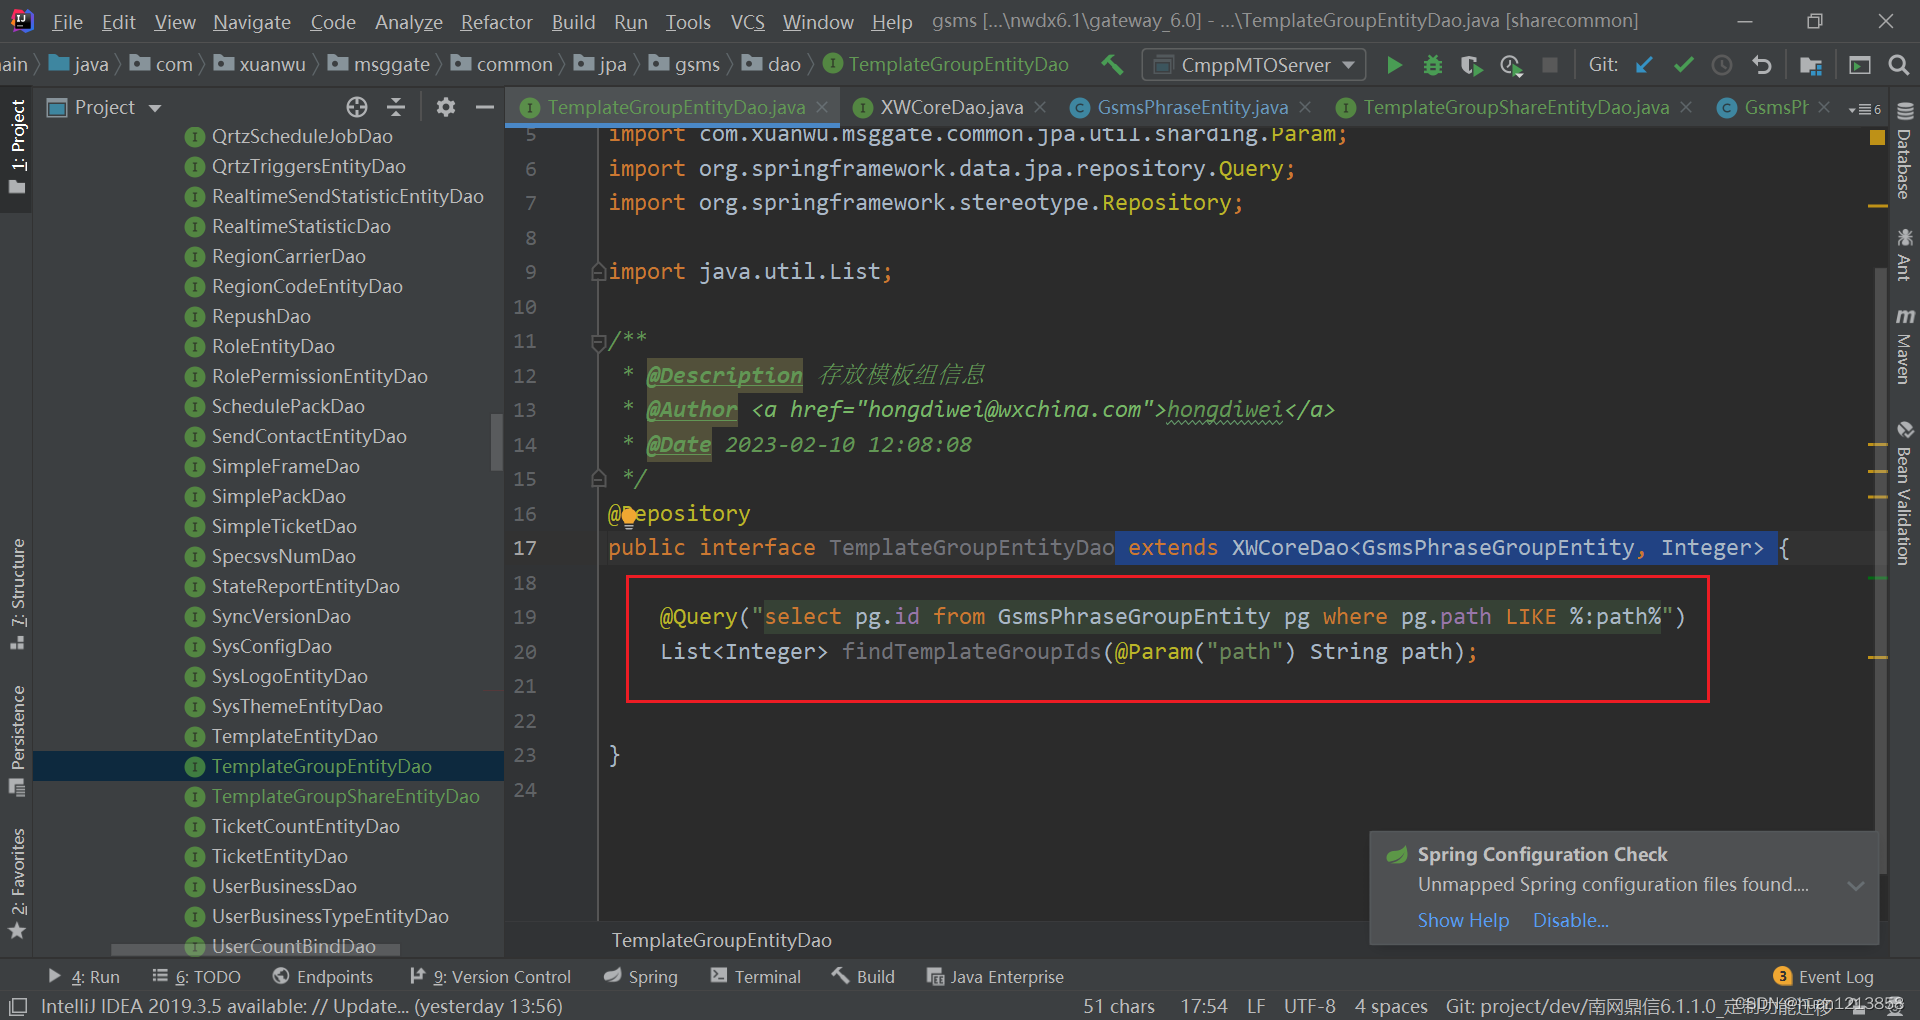Select SysConfigDao in project tree
The width and height of the screenshot is (1920, 1020).
click(x=271, y=647)
